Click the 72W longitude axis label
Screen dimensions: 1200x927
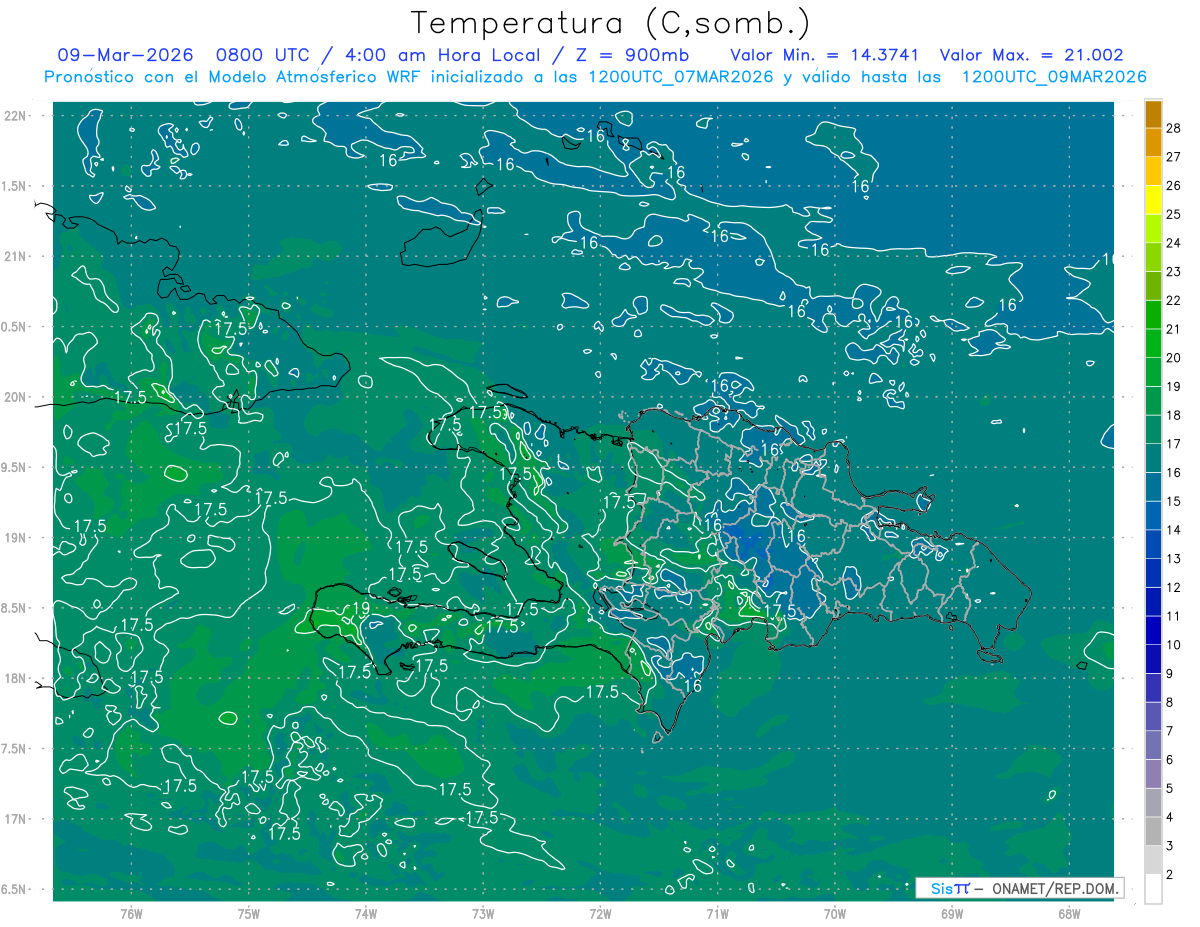point(600,913)
